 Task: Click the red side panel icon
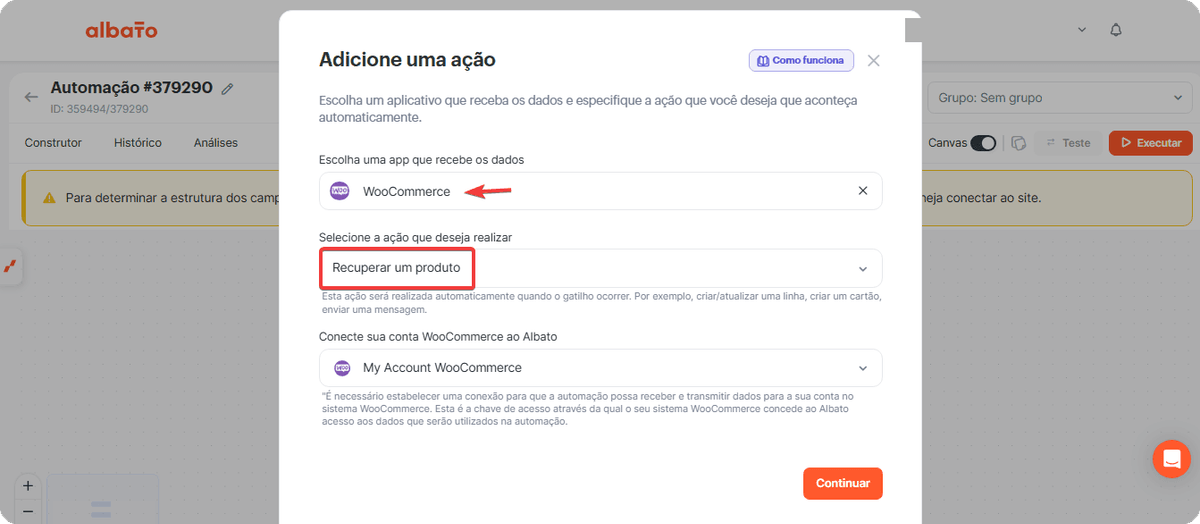pos(10,266)
